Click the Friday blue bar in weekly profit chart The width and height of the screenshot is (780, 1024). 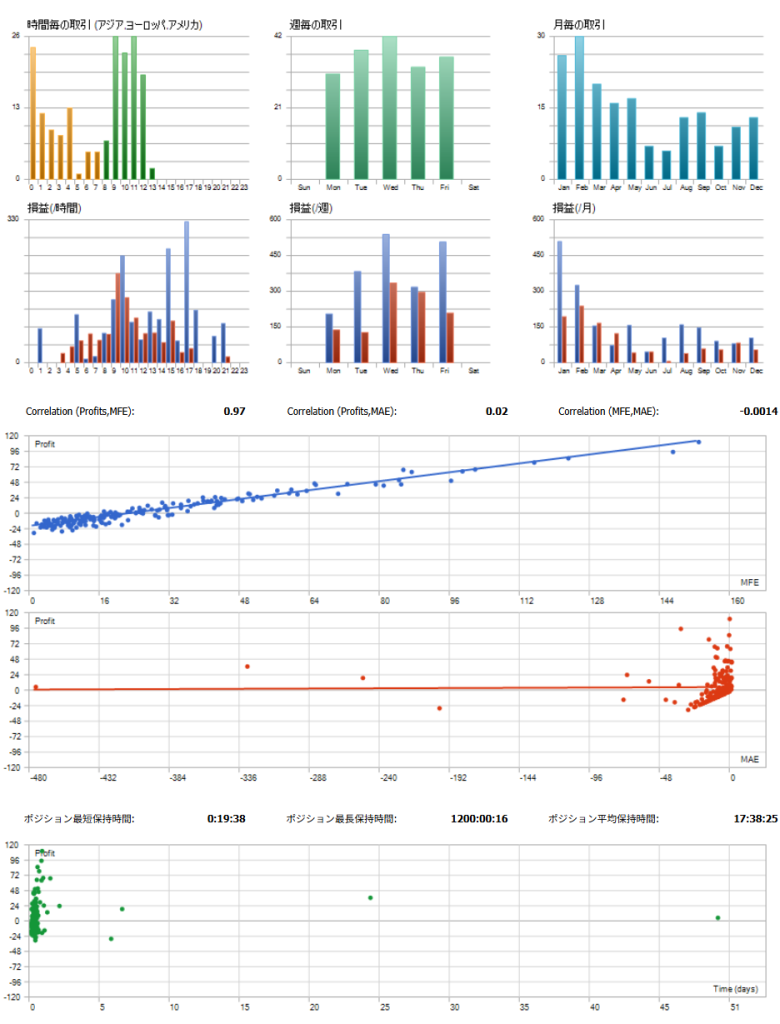tap(442, 302)
